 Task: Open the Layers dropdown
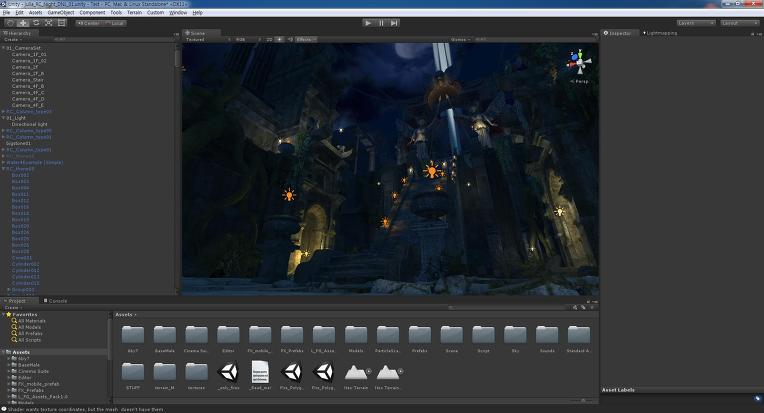point(696,23)
